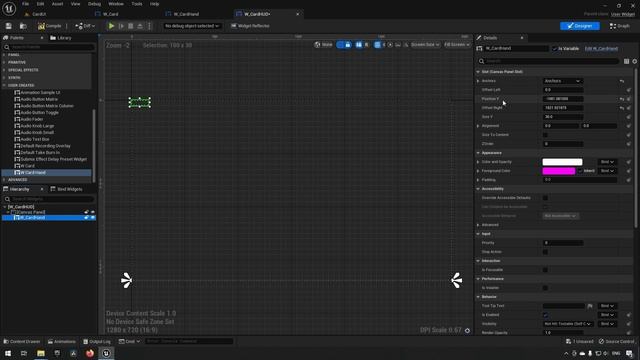Toggle the Size To Content checkbox
The width and height of the screenshot is (640, 360).
[545, 135]
